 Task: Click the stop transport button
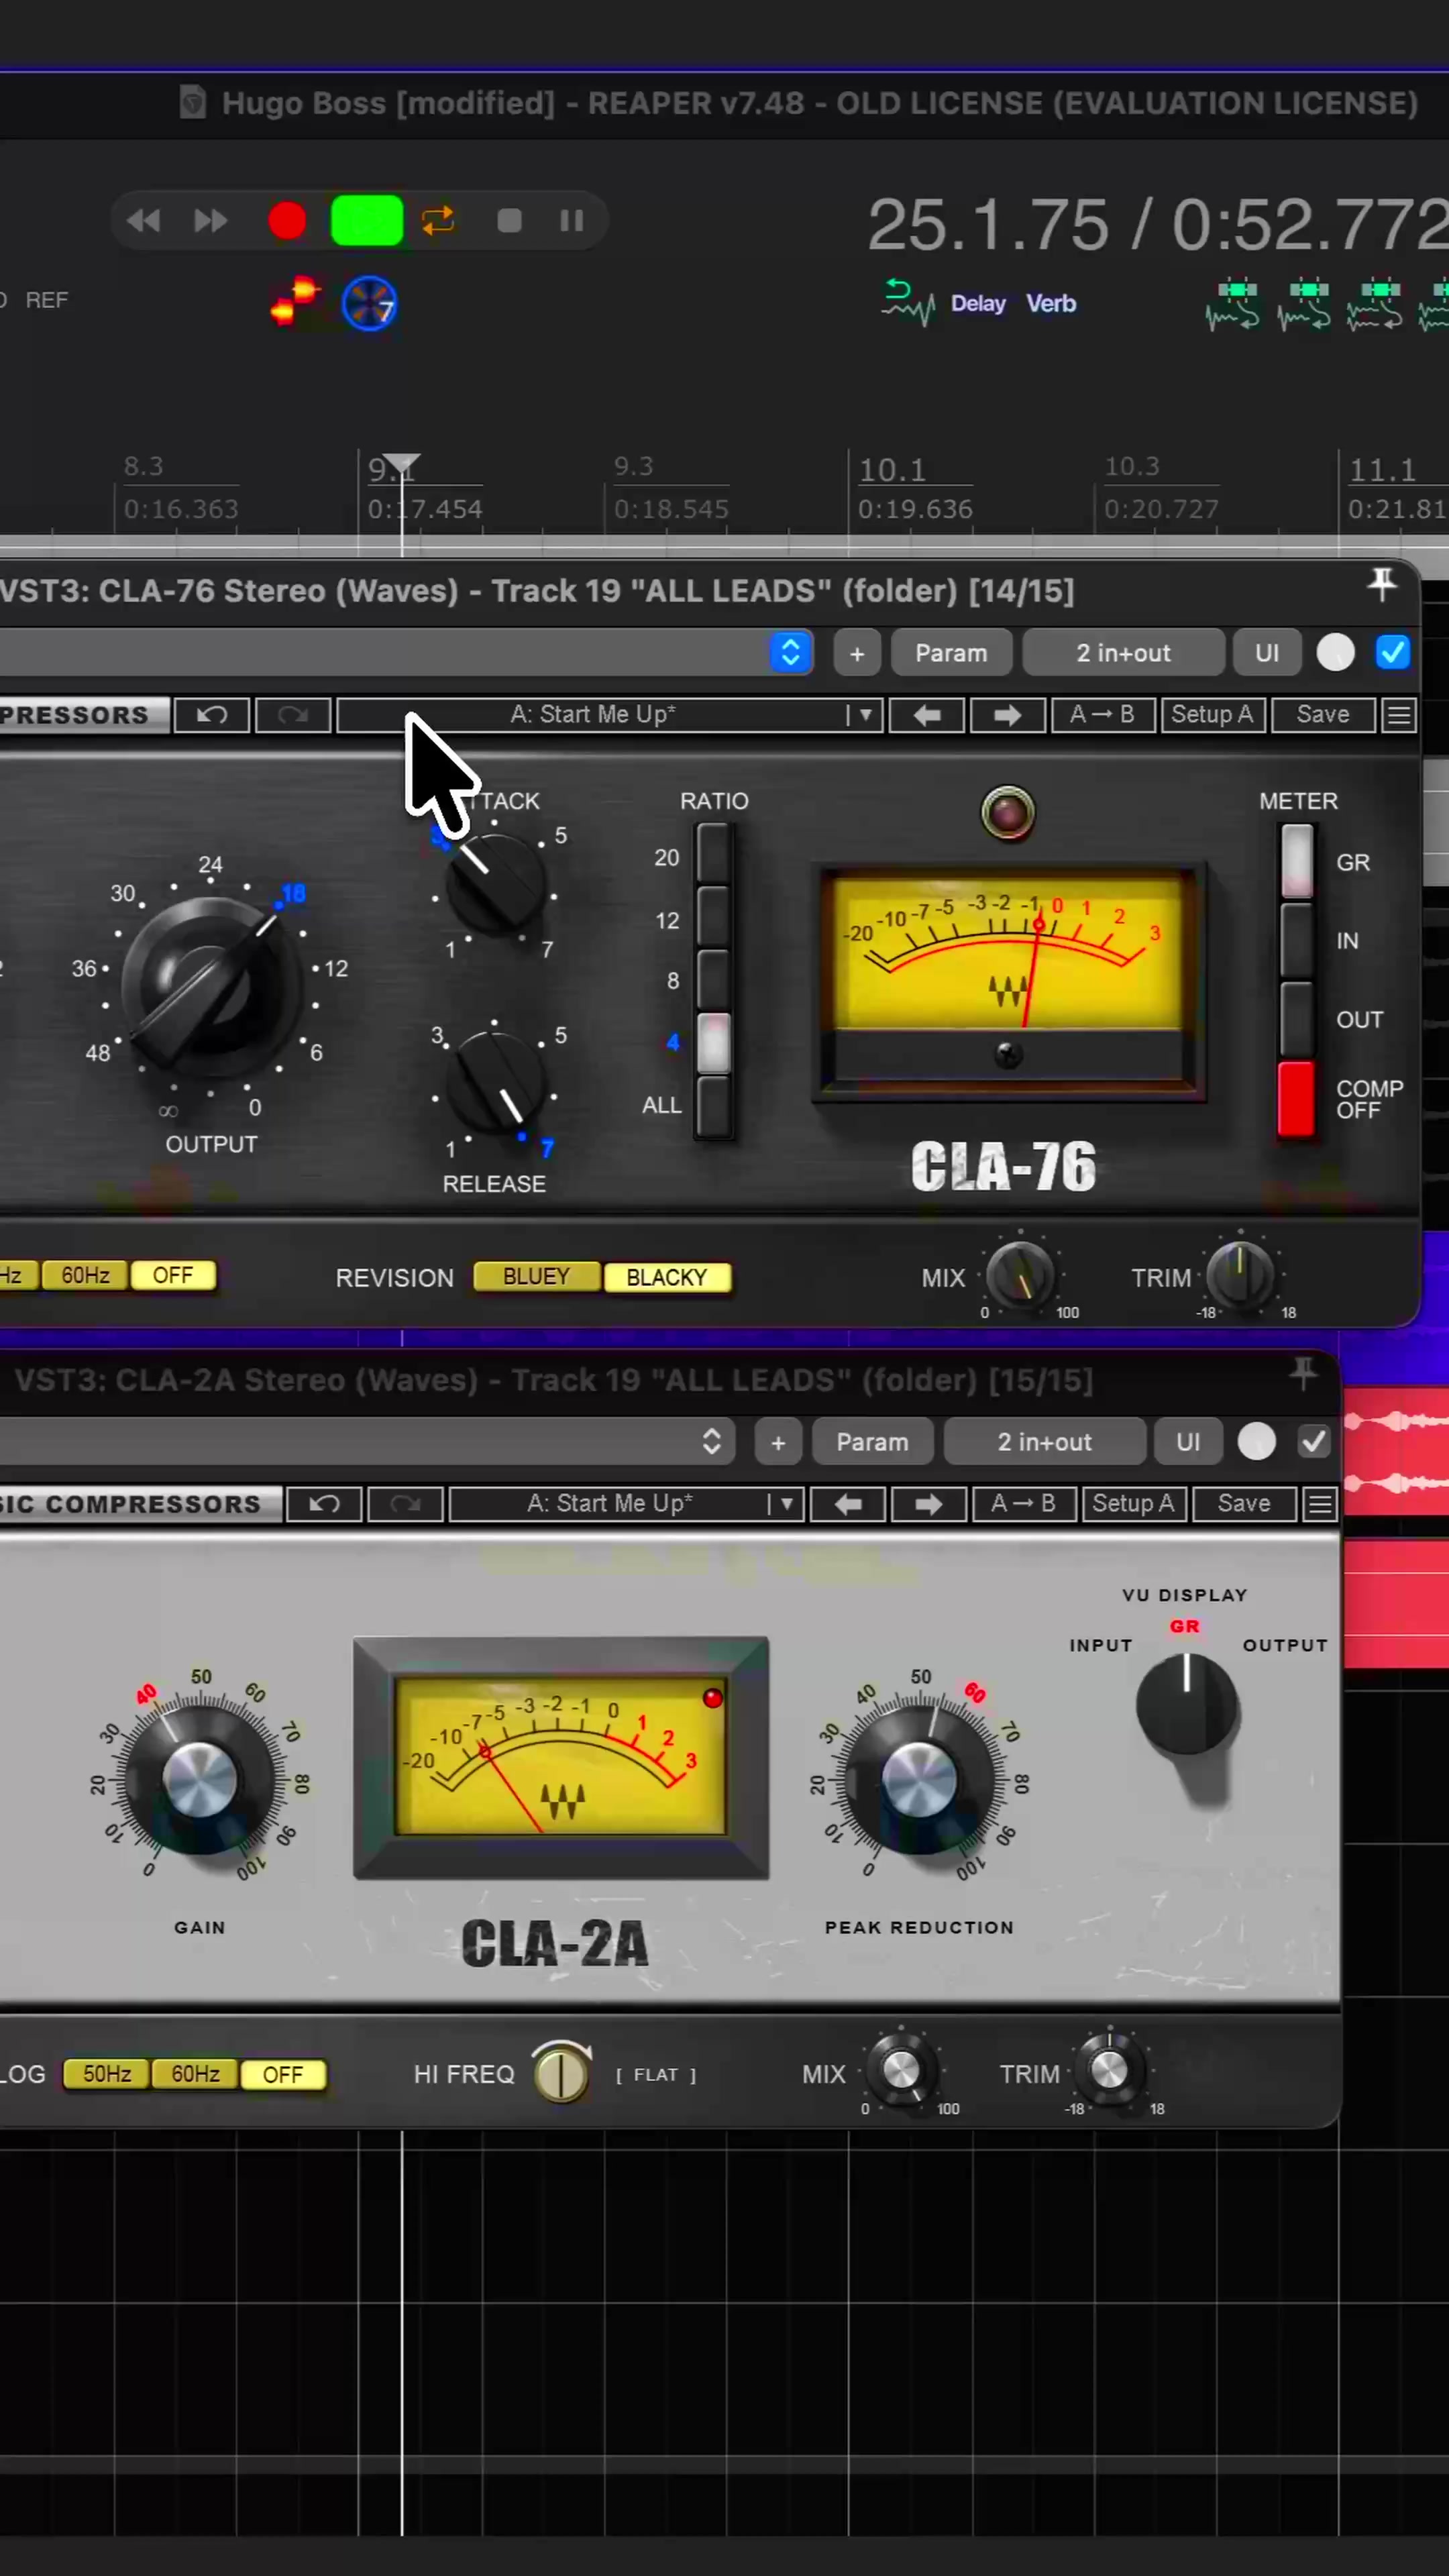(509, 221)
